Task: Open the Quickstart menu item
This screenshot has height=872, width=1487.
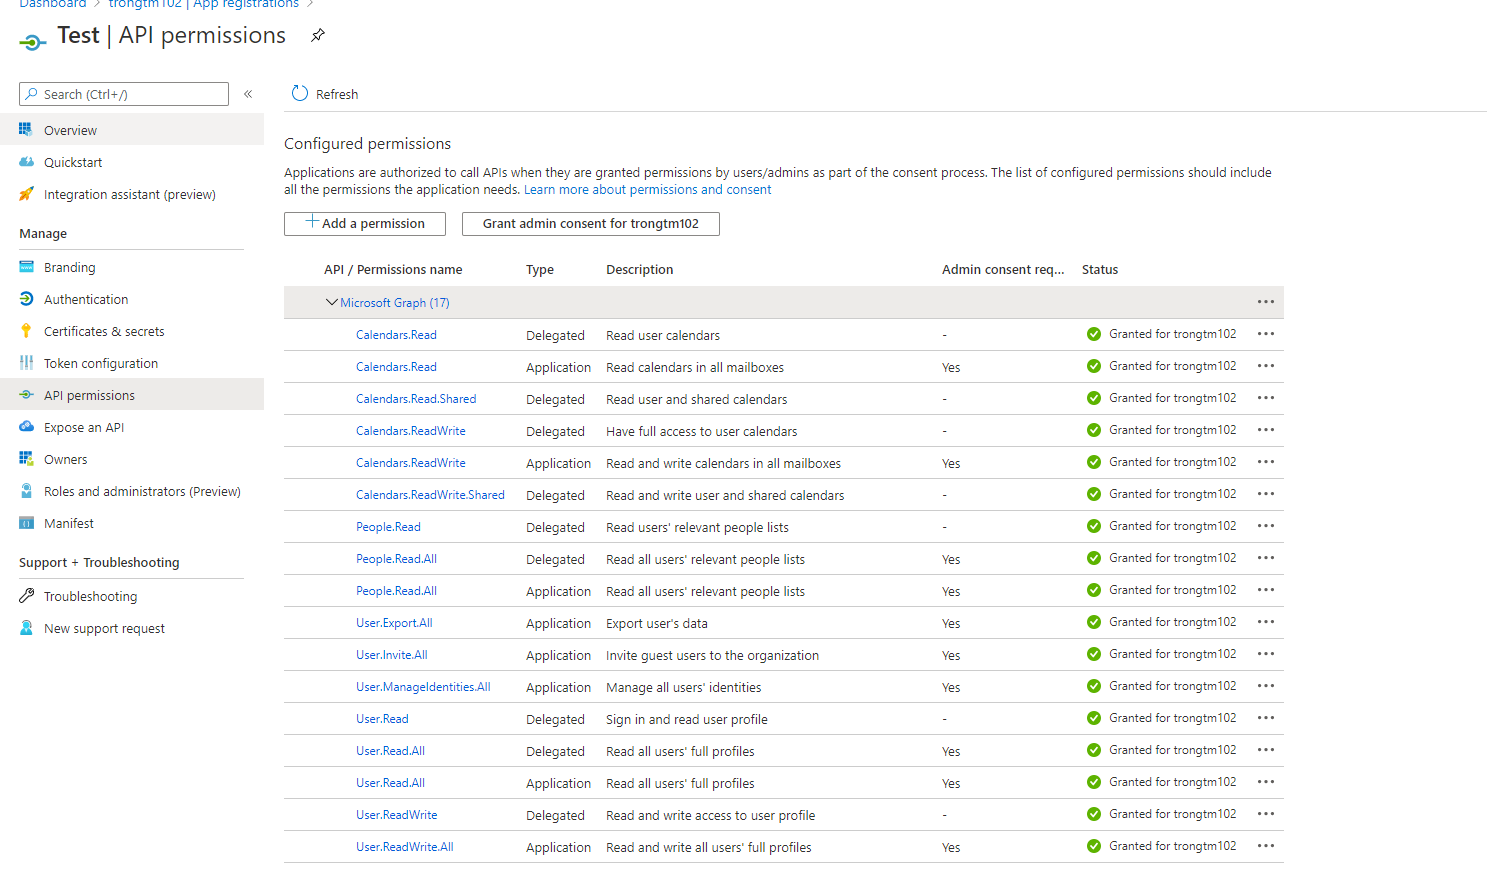Action: (x=132, y=162)
